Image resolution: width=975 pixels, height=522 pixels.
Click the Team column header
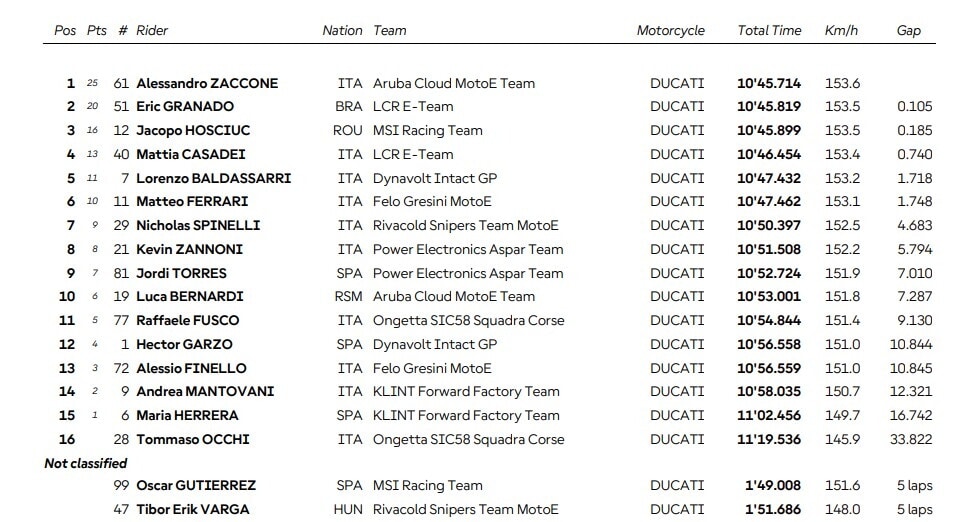coord(390,30)
